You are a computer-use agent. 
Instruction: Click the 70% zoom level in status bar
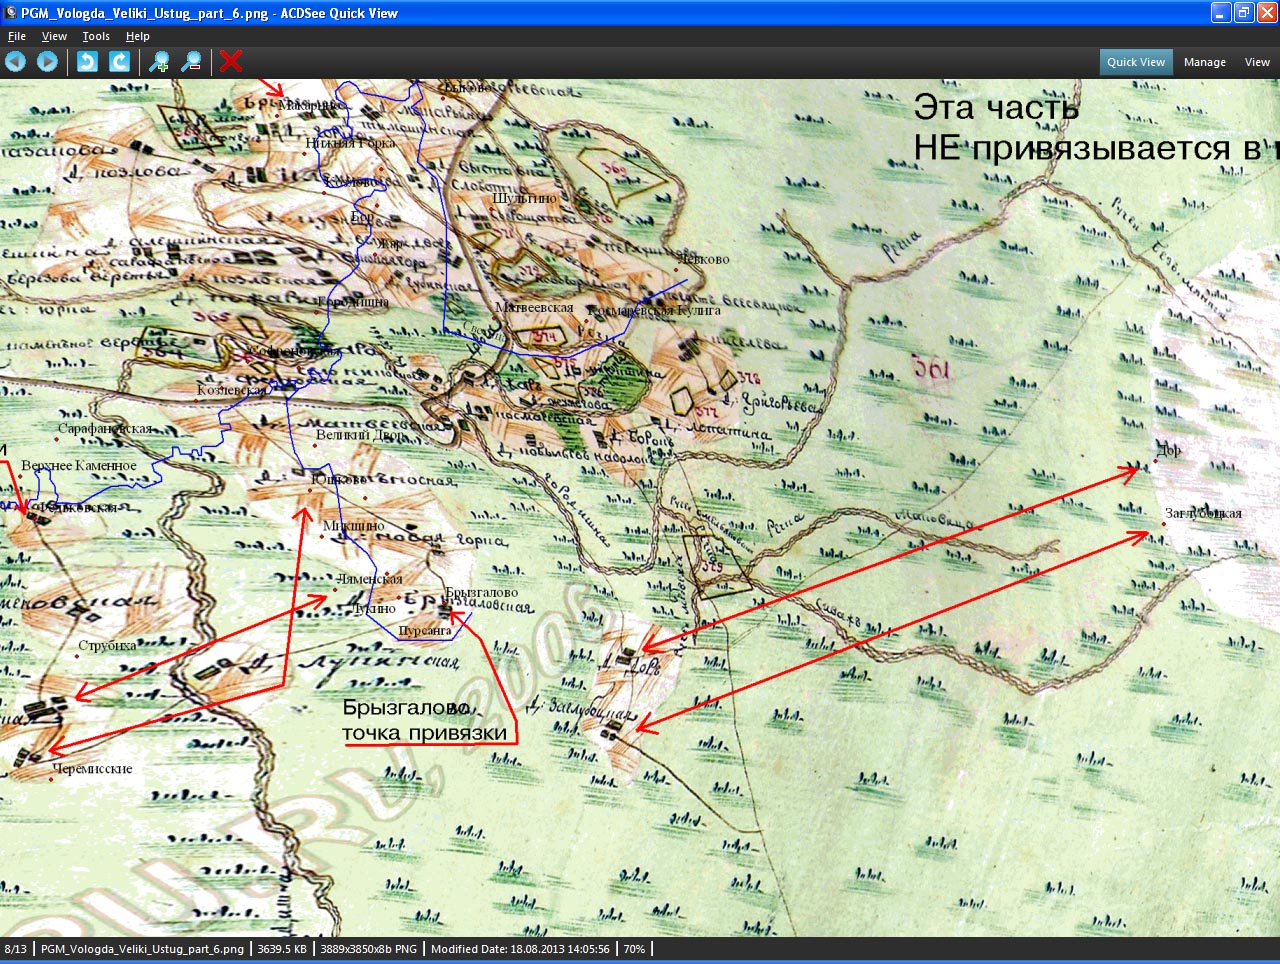click(x=634, y=949)
